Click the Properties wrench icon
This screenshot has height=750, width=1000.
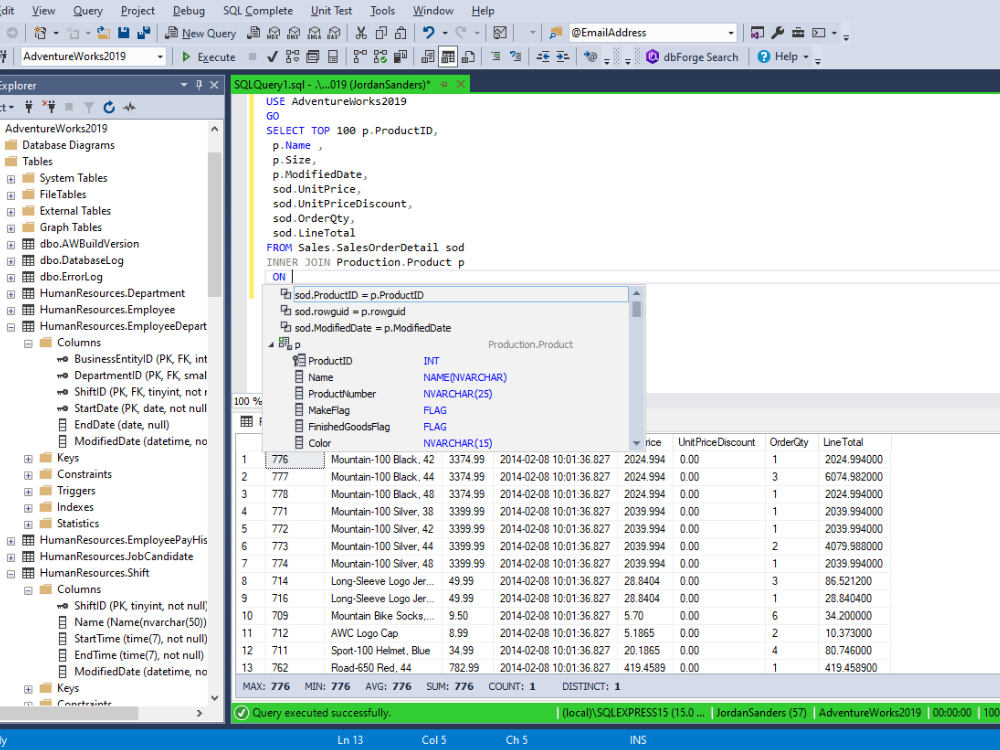(x=777, y=33)
